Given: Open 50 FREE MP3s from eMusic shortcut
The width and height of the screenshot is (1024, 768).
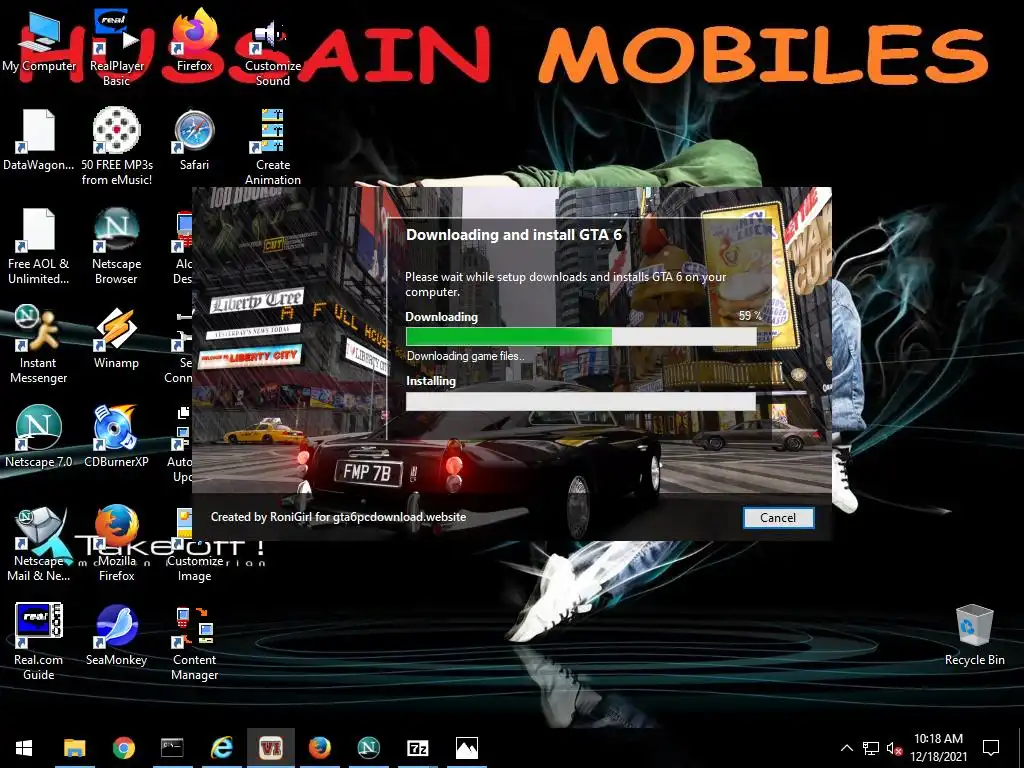Looking at the screenshot, I should point(116,146).
